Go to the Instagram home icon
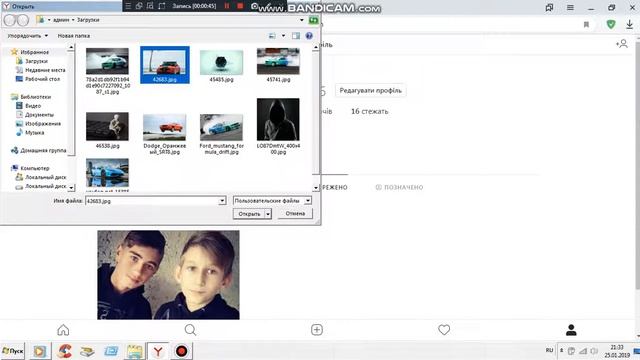The height and width of the screenshot is (360, 640). click(63, 330)
